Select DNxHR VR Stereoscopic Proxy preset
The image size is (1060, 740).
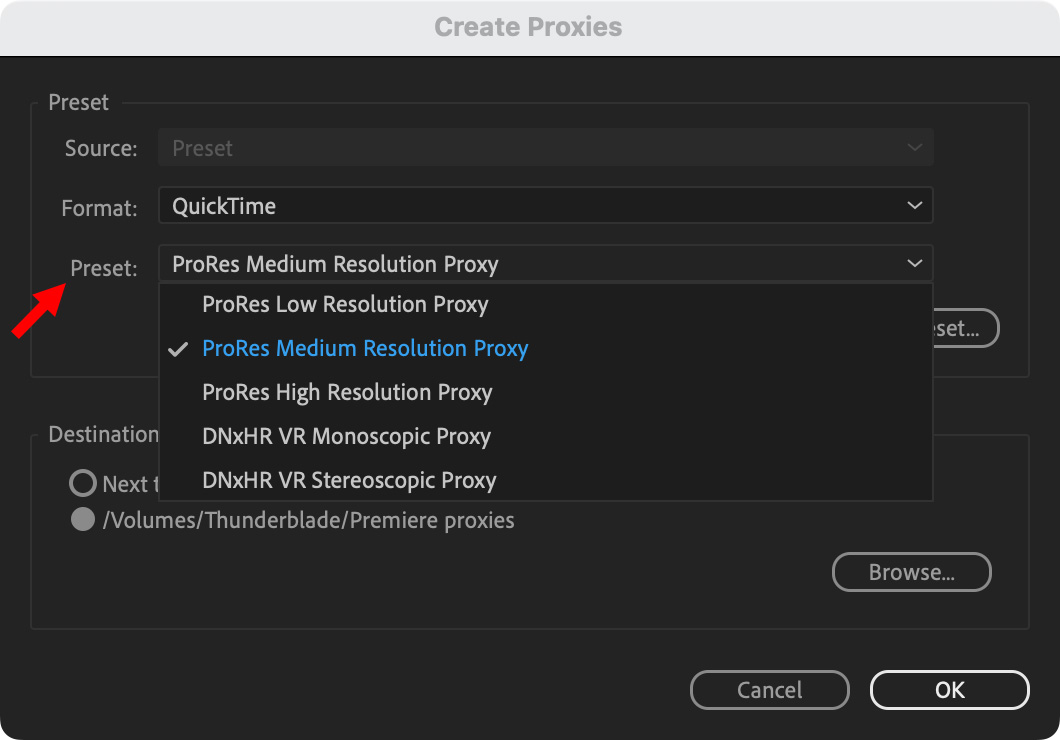[349, 480]
